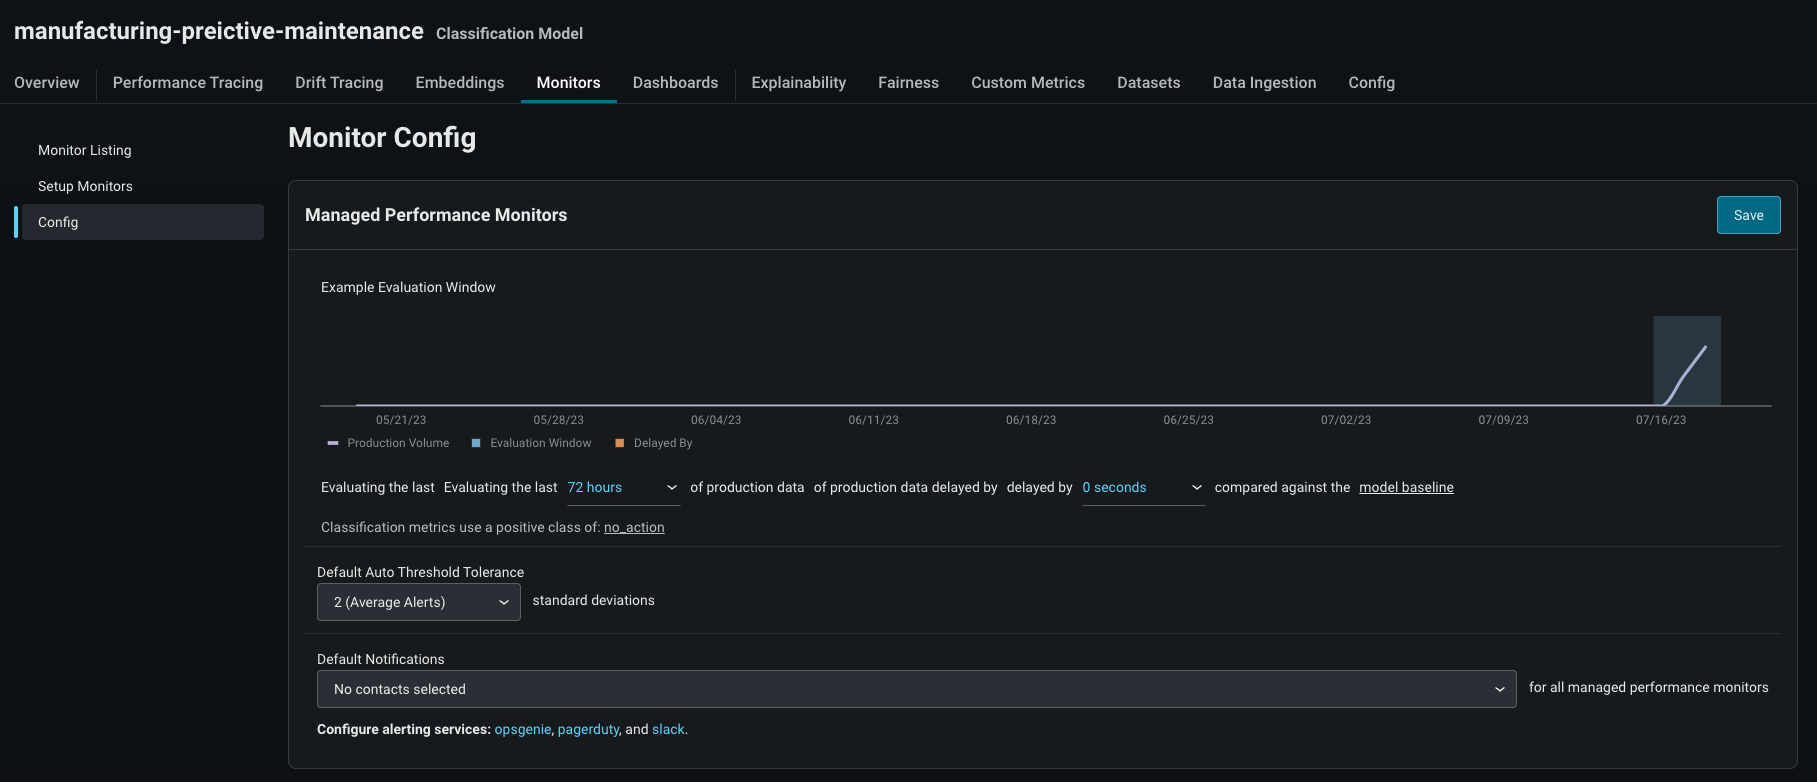
Task: Click the blue Evaluation Window legend swatch
Action: pos(476,443)
